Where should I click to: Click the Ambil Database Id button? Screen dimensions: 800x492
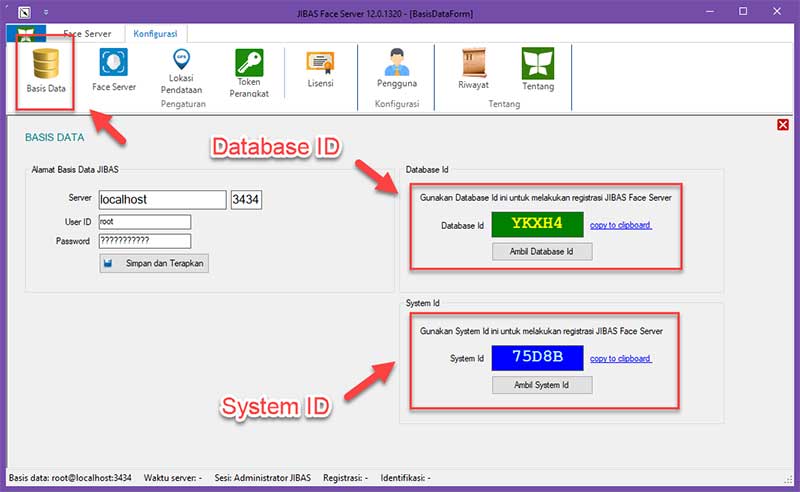[x=542, y=252]
